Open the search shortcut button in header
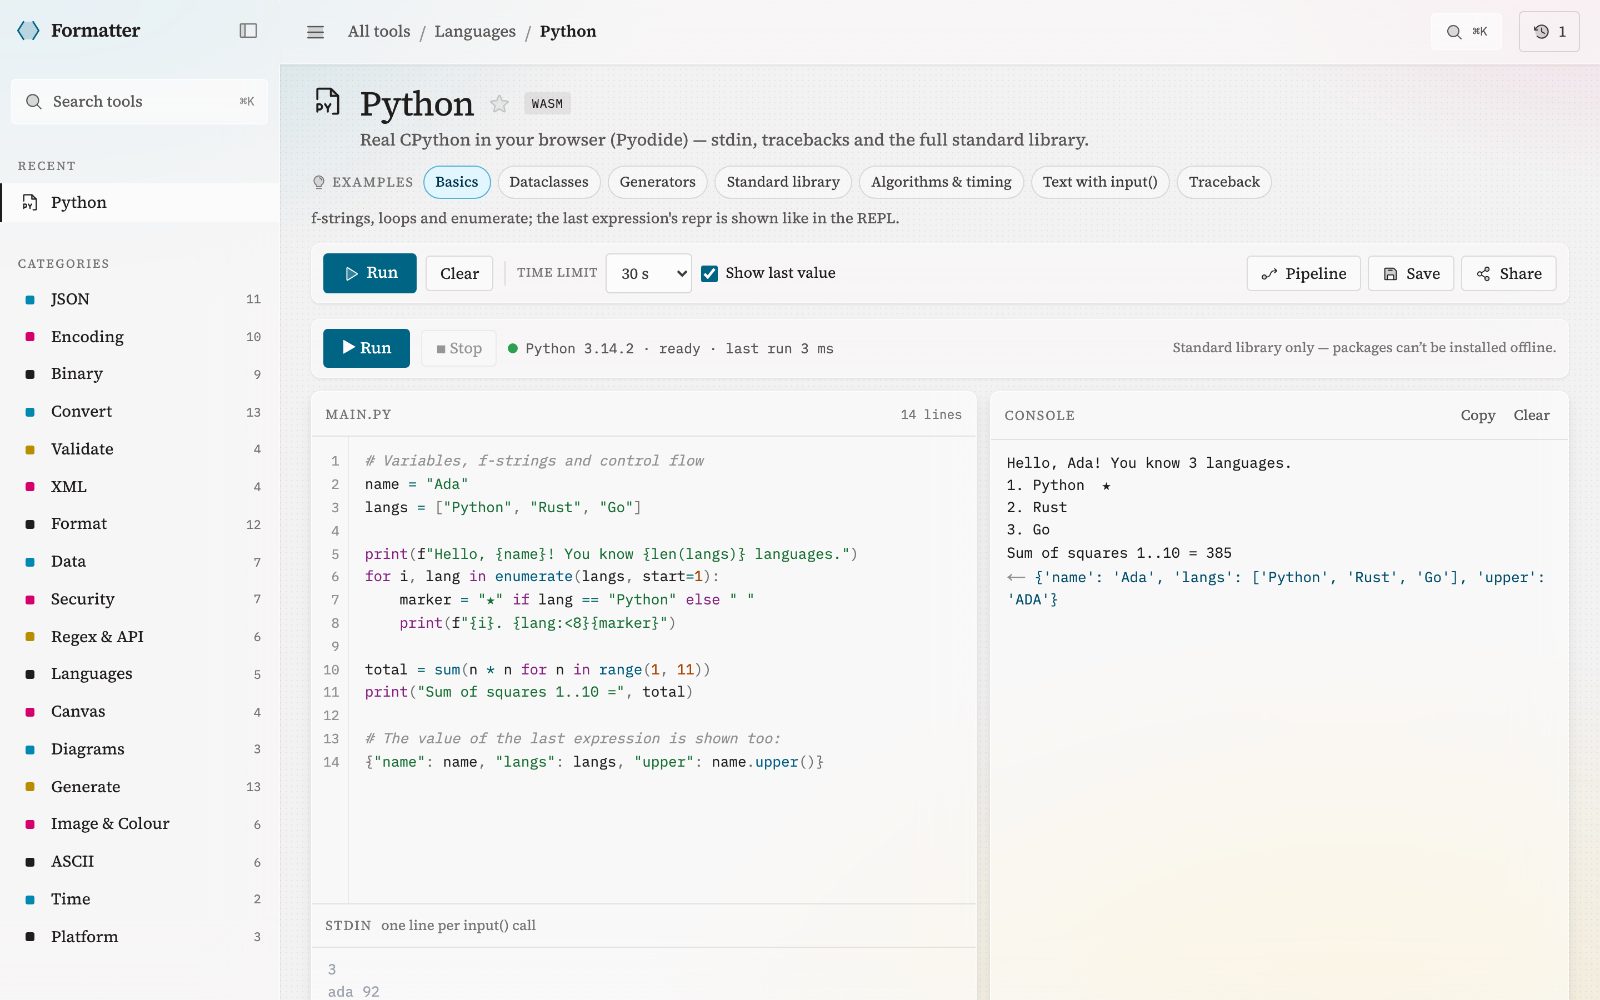Screen dimensions: 1600x1000 coord(1466,32)
